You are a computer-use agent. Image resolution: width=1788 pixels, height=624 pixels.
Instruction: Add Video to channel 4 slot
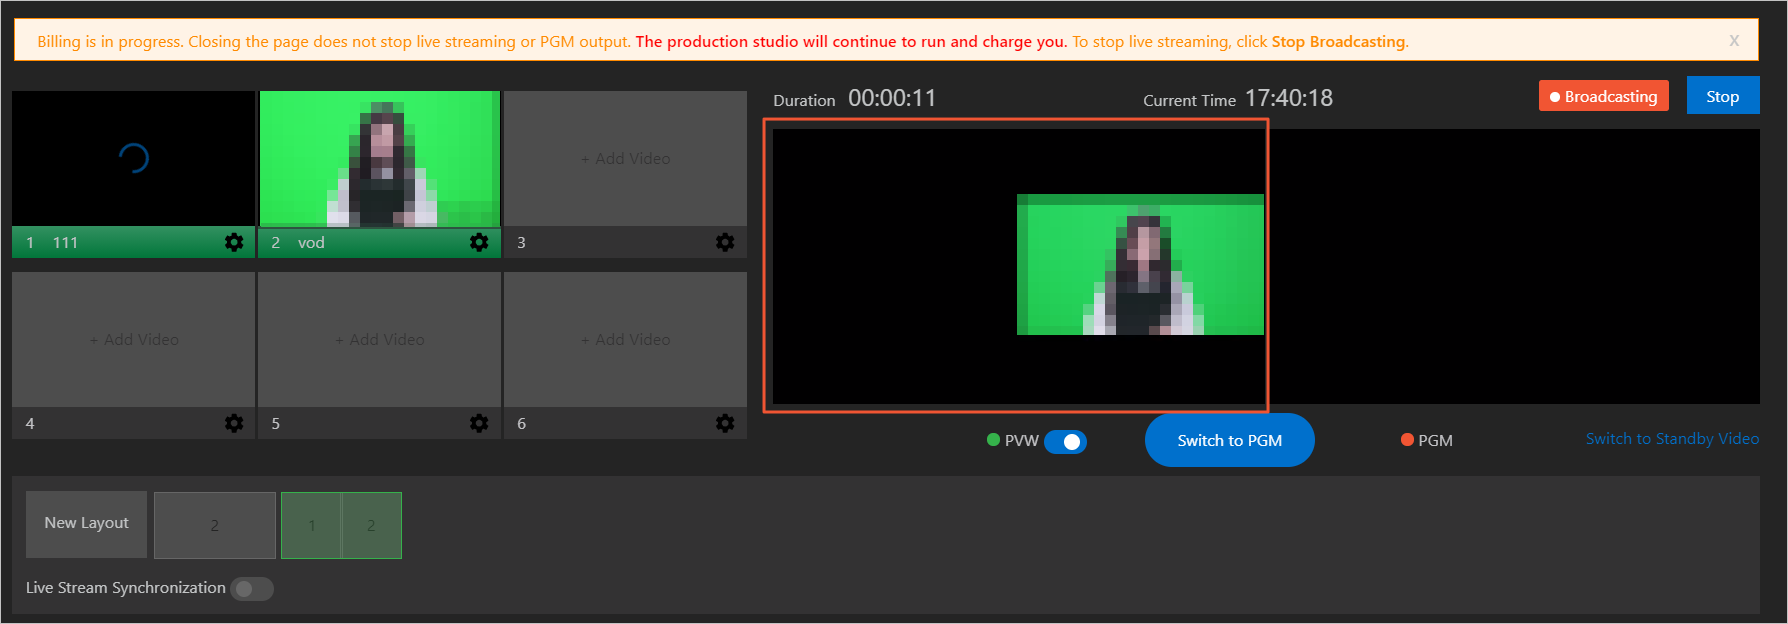[x=134, y=340]
